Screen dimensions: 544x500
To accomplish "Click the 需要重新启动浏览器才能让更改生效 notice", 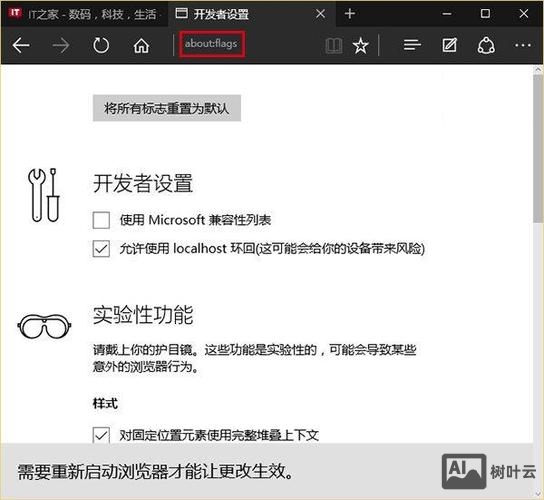I will point(155,472).
